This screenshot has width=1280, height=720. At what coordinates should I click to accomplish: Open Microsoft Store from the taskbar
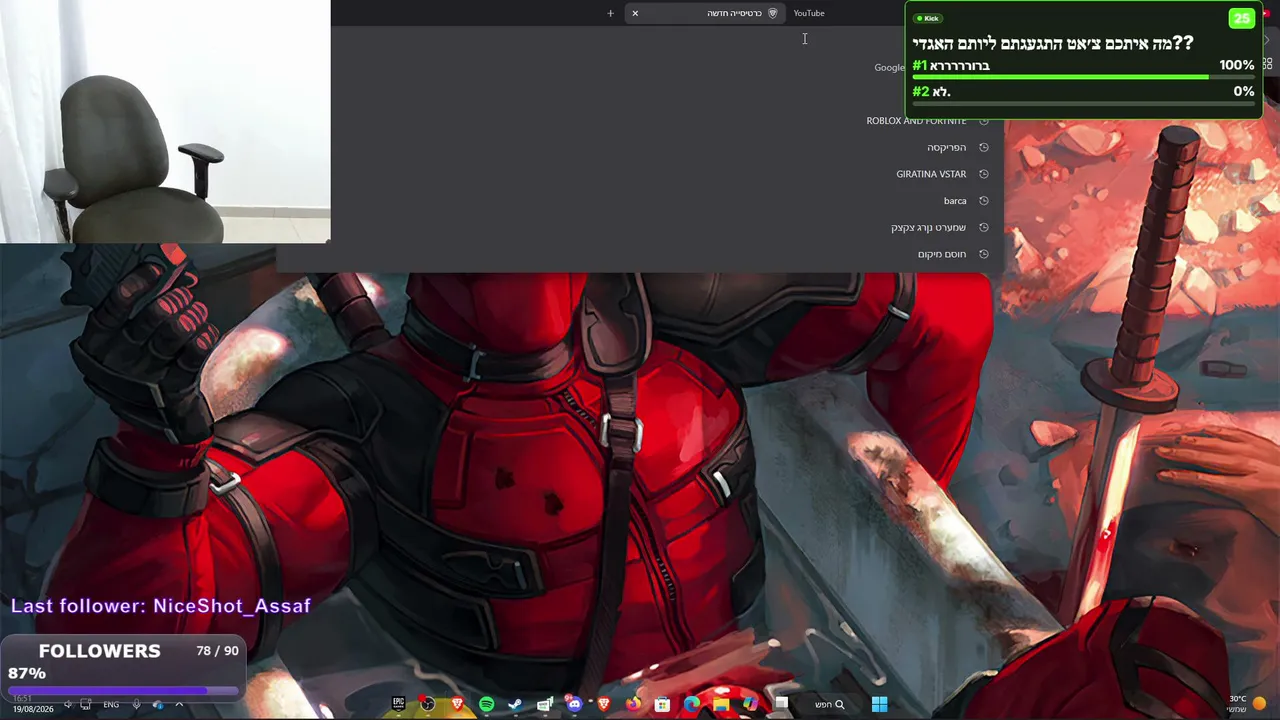tap(662, 704)
